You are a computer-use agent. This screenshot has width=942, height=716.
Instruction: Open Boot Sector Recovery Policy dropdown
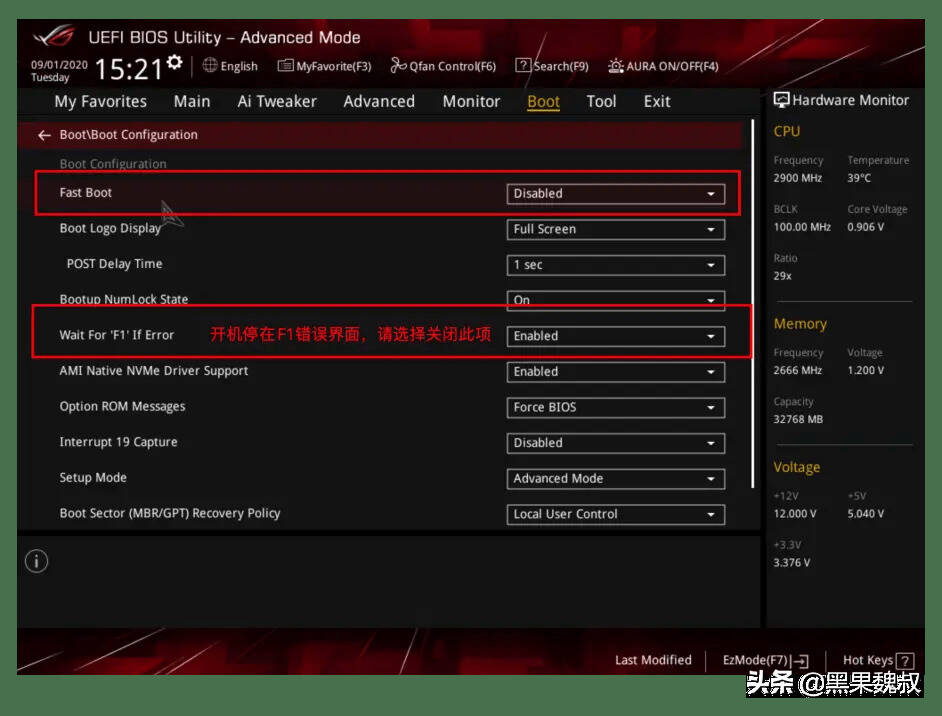click(616, 514)
